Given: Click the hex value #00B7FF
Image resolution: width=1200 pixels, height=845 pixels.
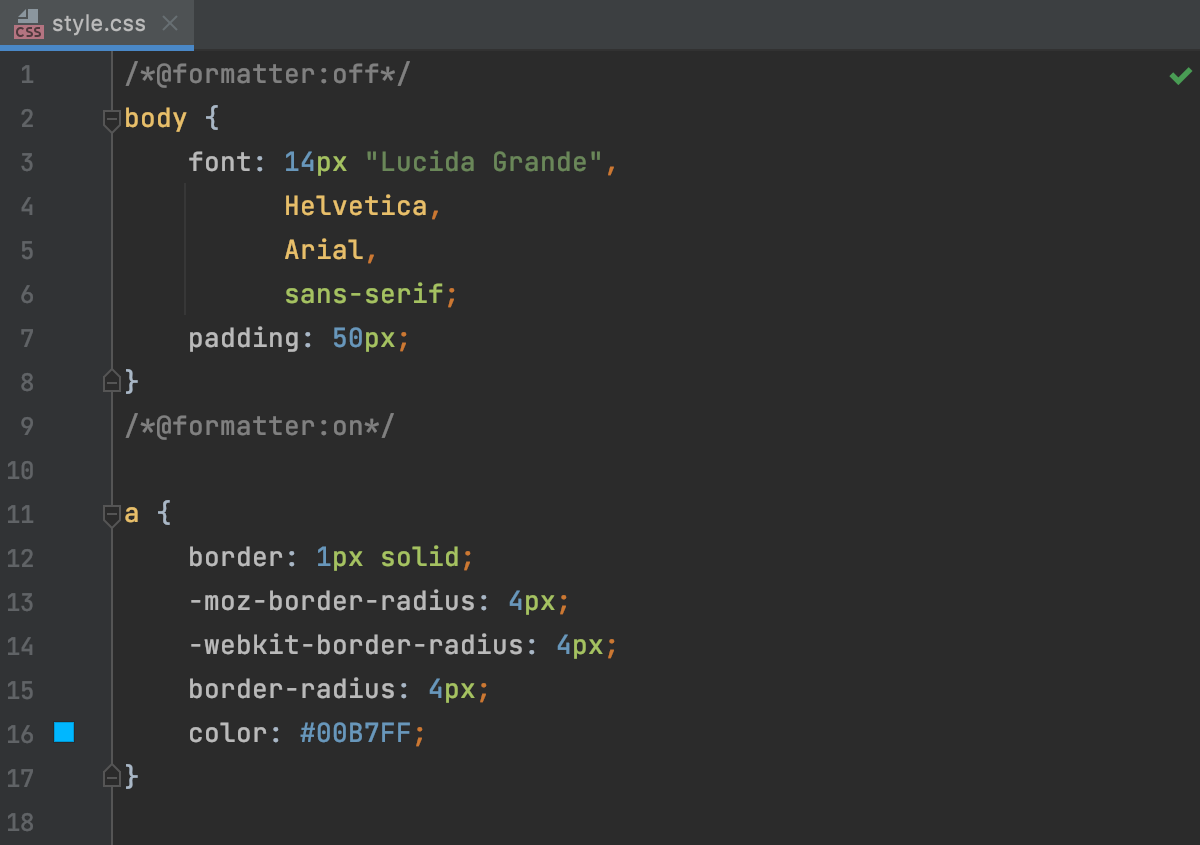Looking at the screenshot, I should point(355,733).
